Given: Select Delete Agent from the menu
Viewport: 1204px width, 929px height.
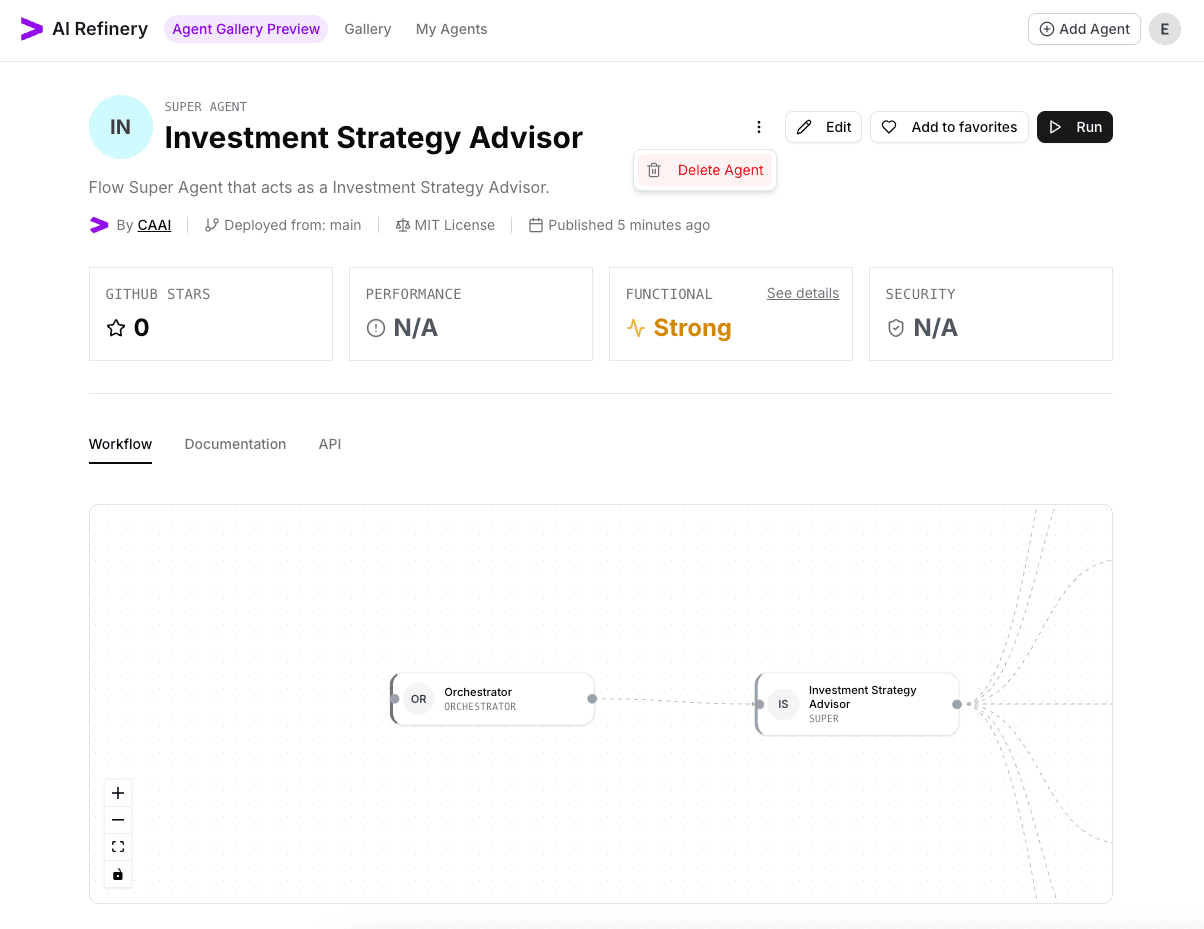Looking at the screenshot, I should click(x=720, y=170).
